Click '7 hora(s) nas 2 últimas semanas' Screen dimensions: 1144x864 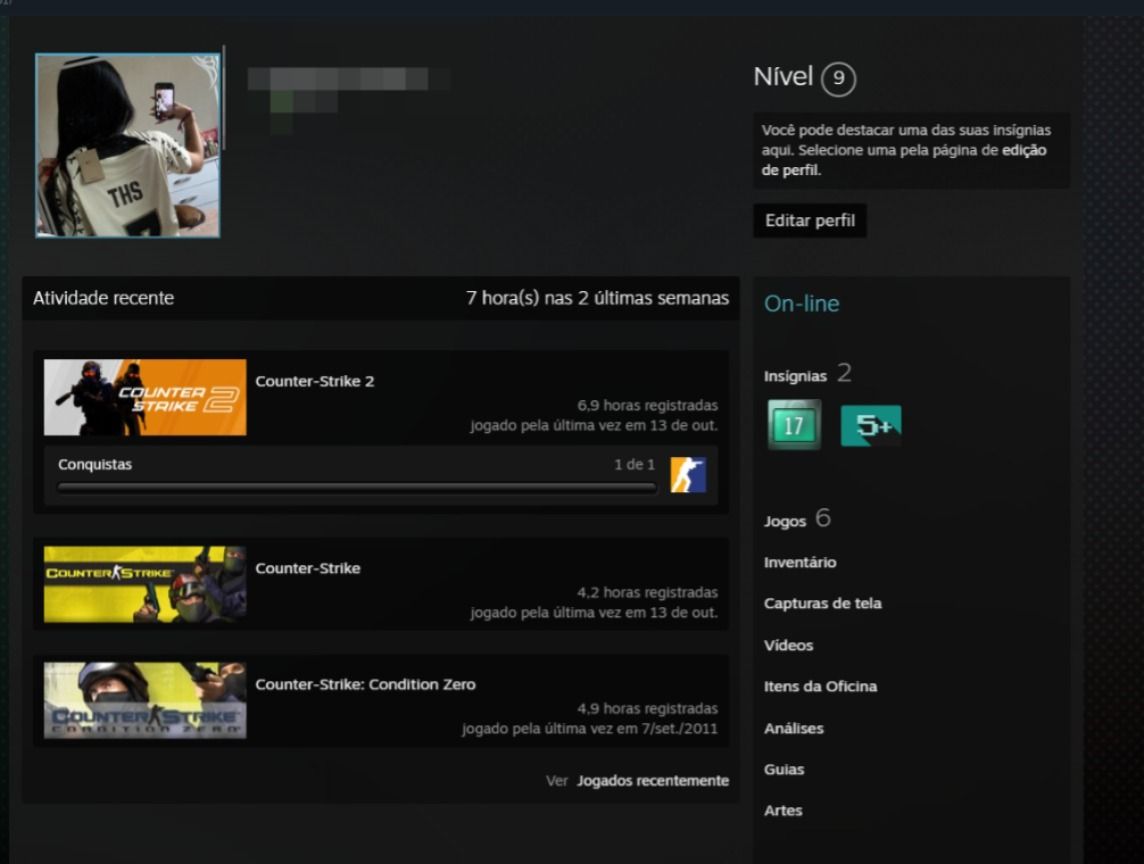click(597, 298)
